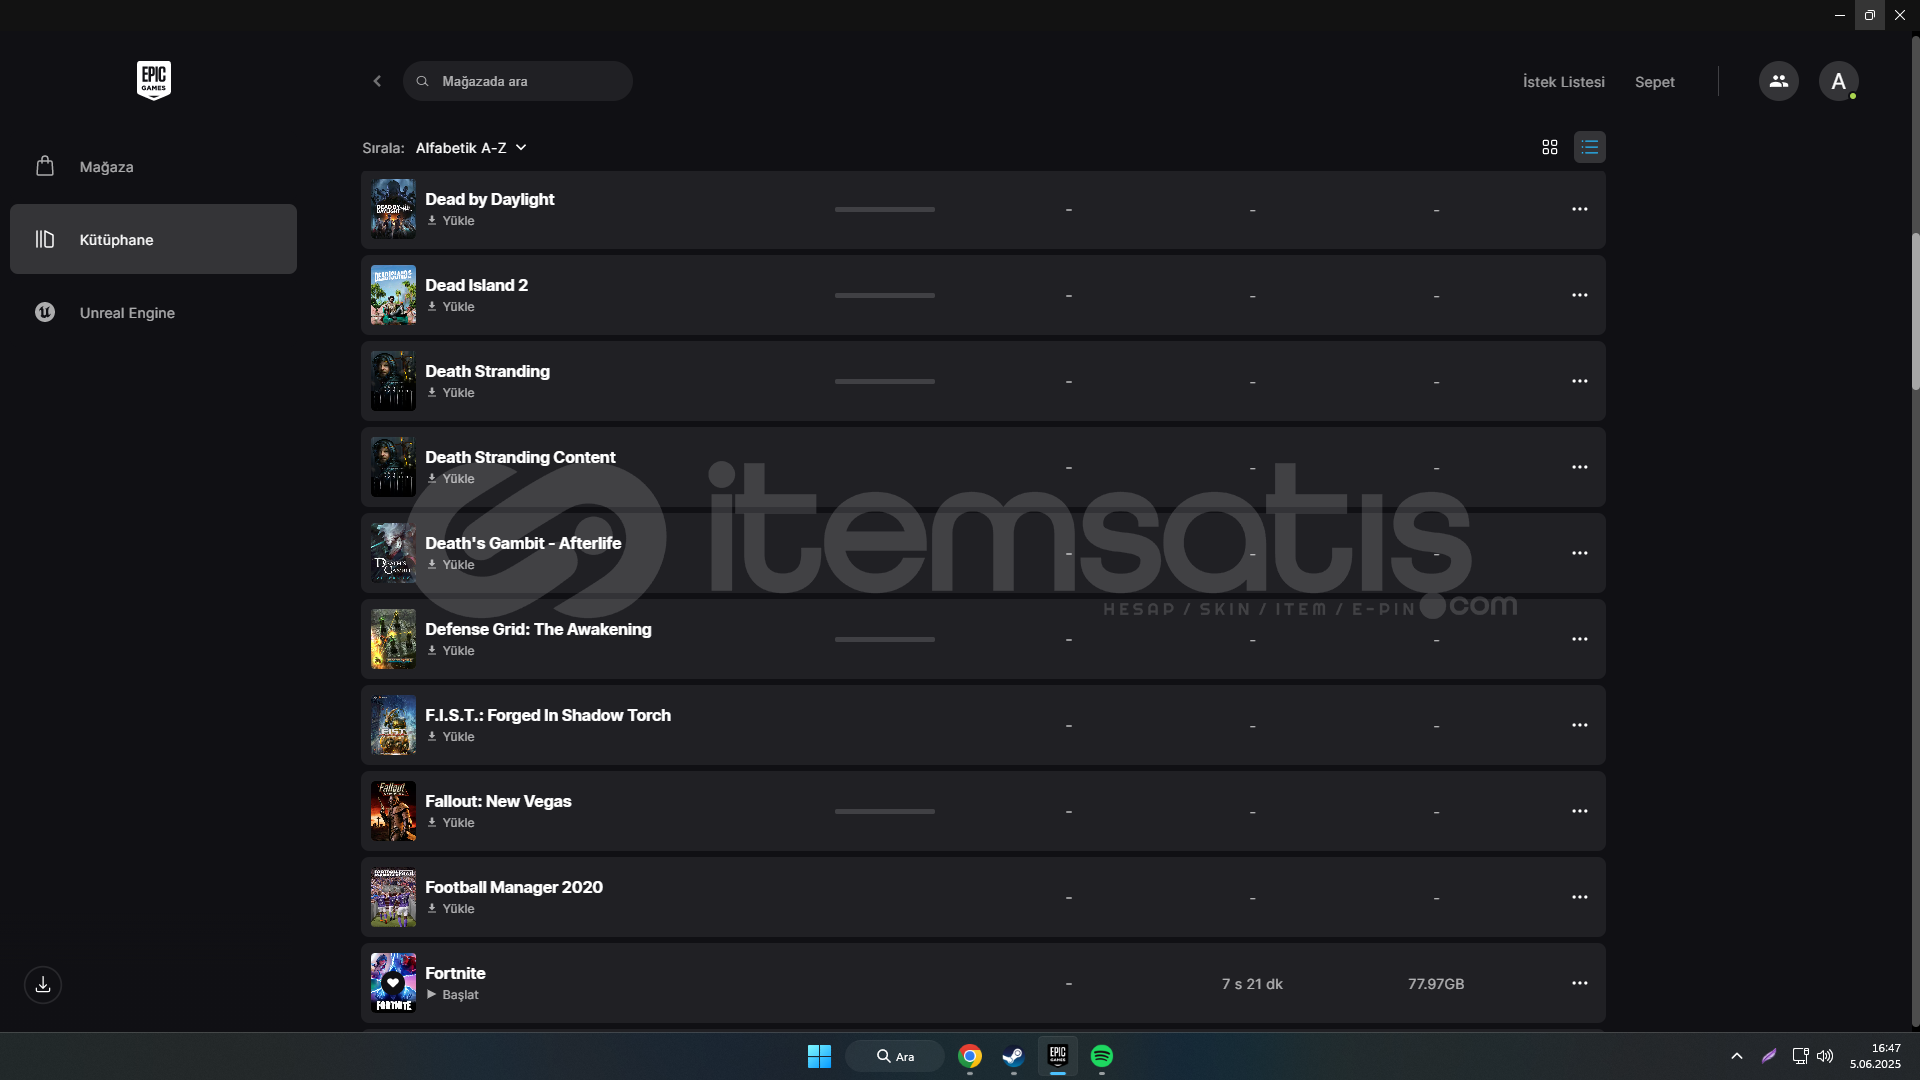
Task: Open more options for Death Stranding Content
Action: pos(1580,467)
